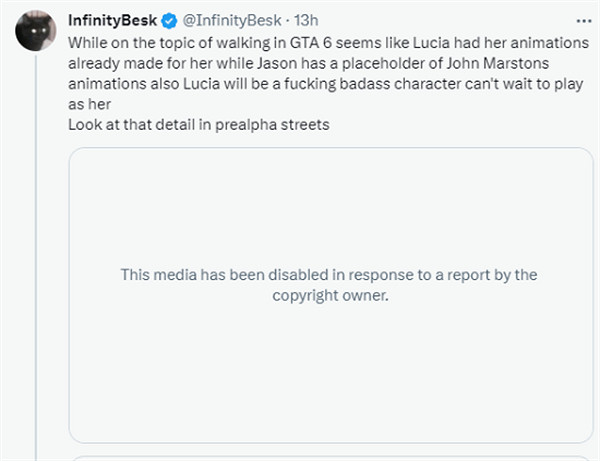600x461 pixels.
Task: Click the InfinityBesk display name
Action: [112, 19]
